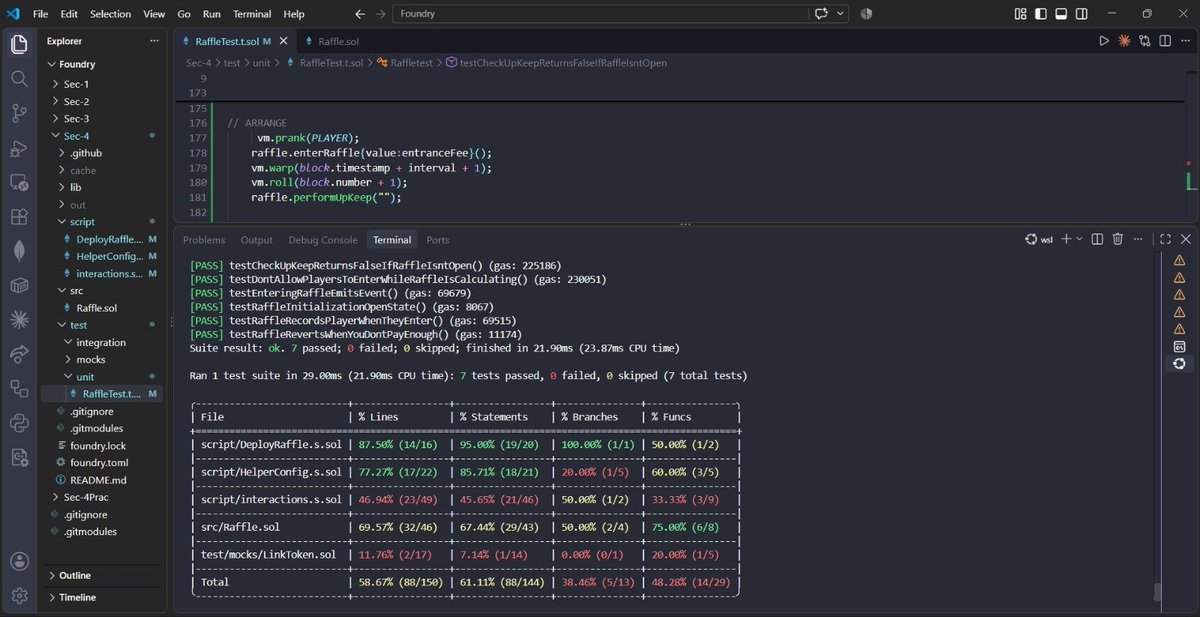Click the Copilot chat icon
Viewport: 1200px width, 617px height.
click(821, 14)
